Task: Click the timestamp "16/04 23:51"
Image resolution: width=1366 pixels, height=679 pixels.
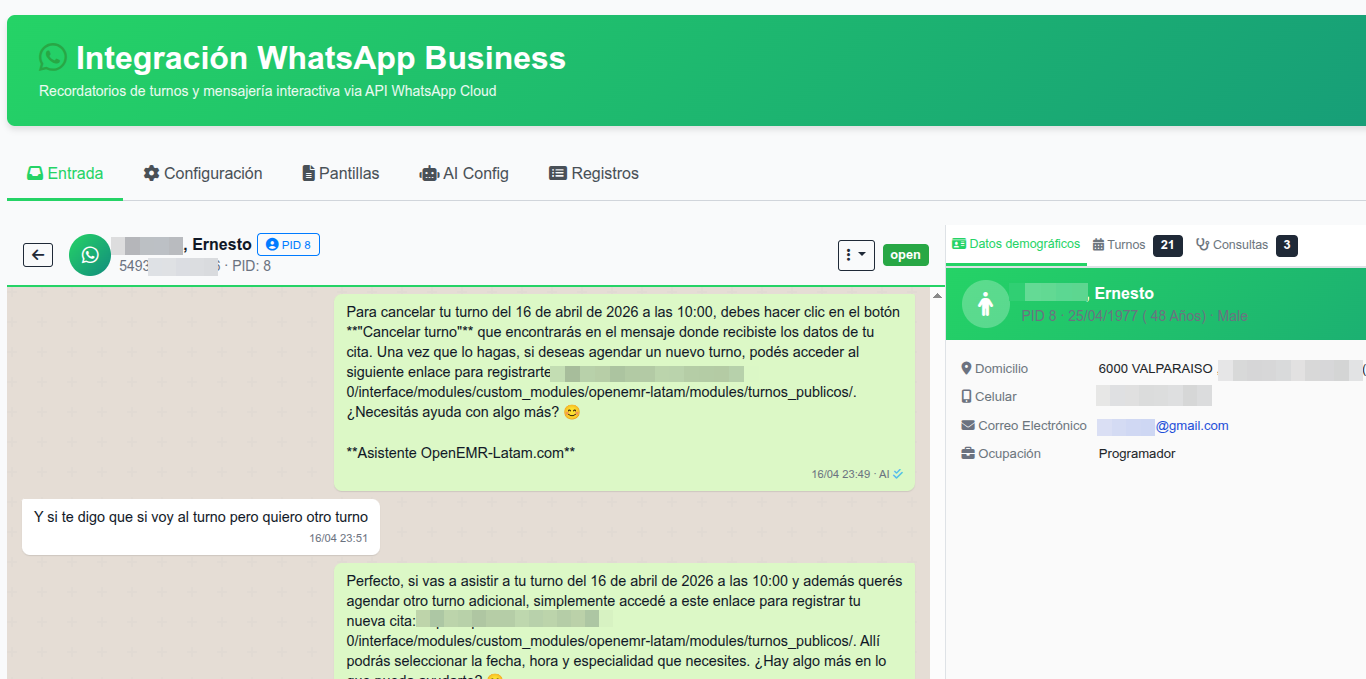Action: 338,538
